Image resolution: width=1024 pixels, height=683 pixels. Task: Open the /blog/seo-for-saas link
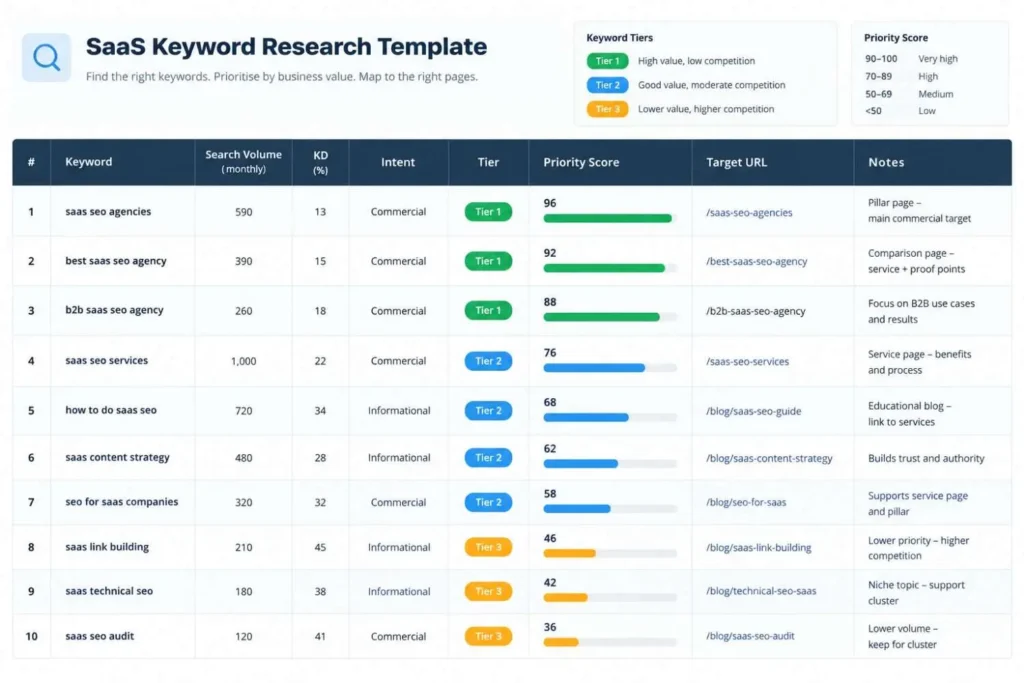[746, 502]
